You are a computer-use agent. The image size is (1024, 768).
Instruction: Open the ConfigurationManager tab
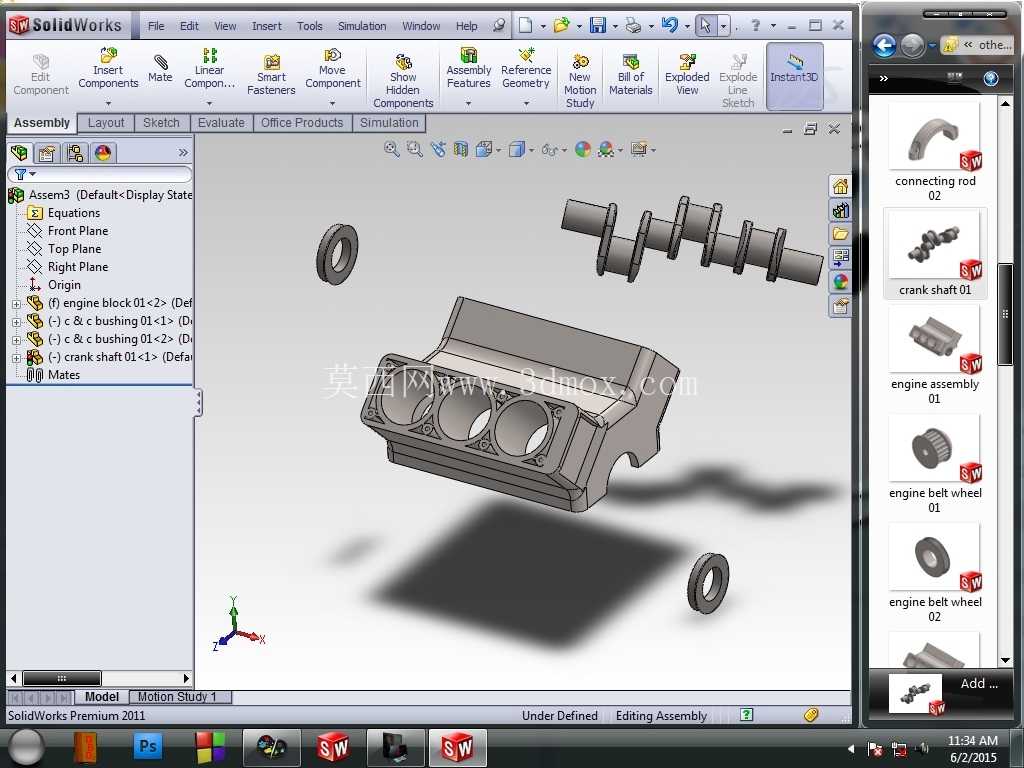point(75,153)
